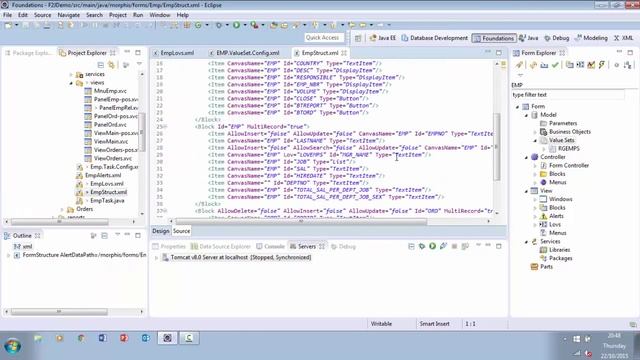Image resolution: width=640 pixels, height=360 pixels.
Task: Switch to Java EE perspective
Action: coord(383,38)
